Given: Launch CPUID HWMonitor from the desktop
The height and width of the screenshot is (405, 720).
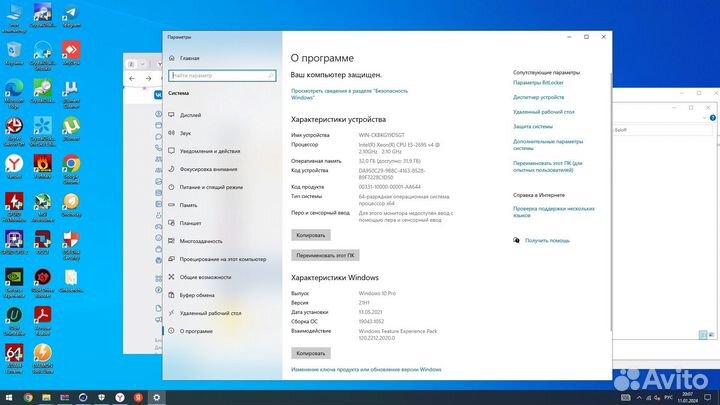Looking at the screenshot, I should (x=14, y=207).
